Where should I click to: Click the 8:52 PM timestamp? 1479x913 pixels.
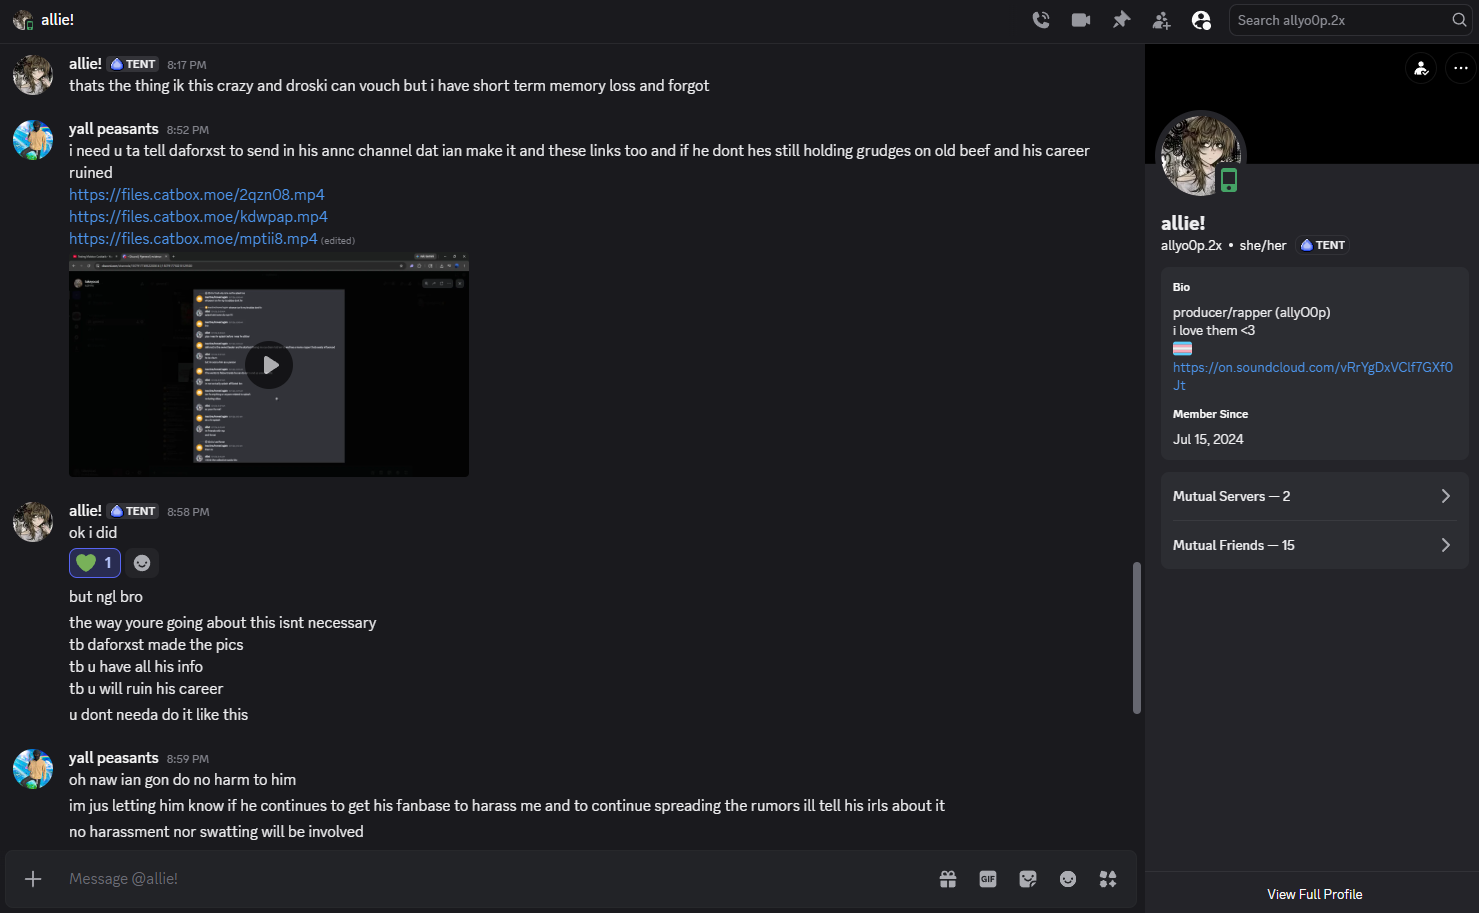tap(188, 130)
